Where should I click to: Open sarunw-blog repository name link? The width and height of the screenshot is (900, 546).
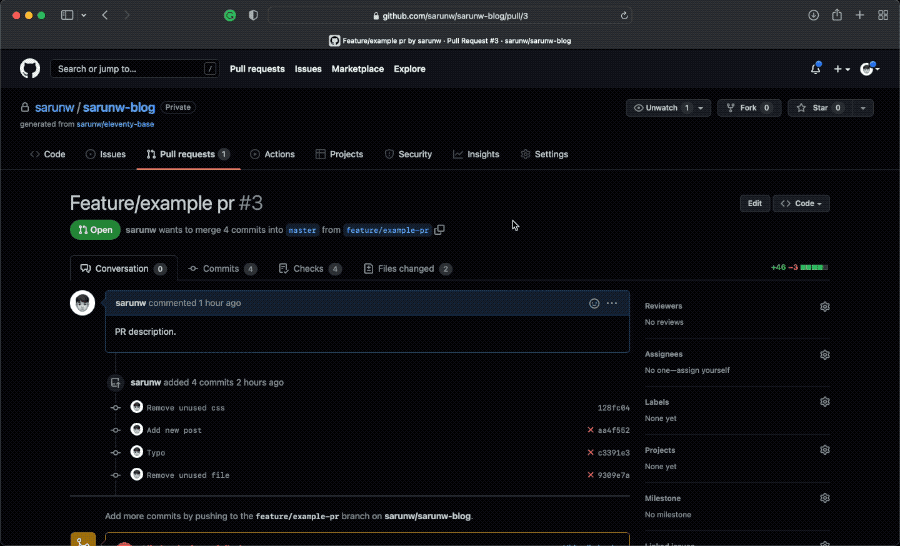point(119,107)
